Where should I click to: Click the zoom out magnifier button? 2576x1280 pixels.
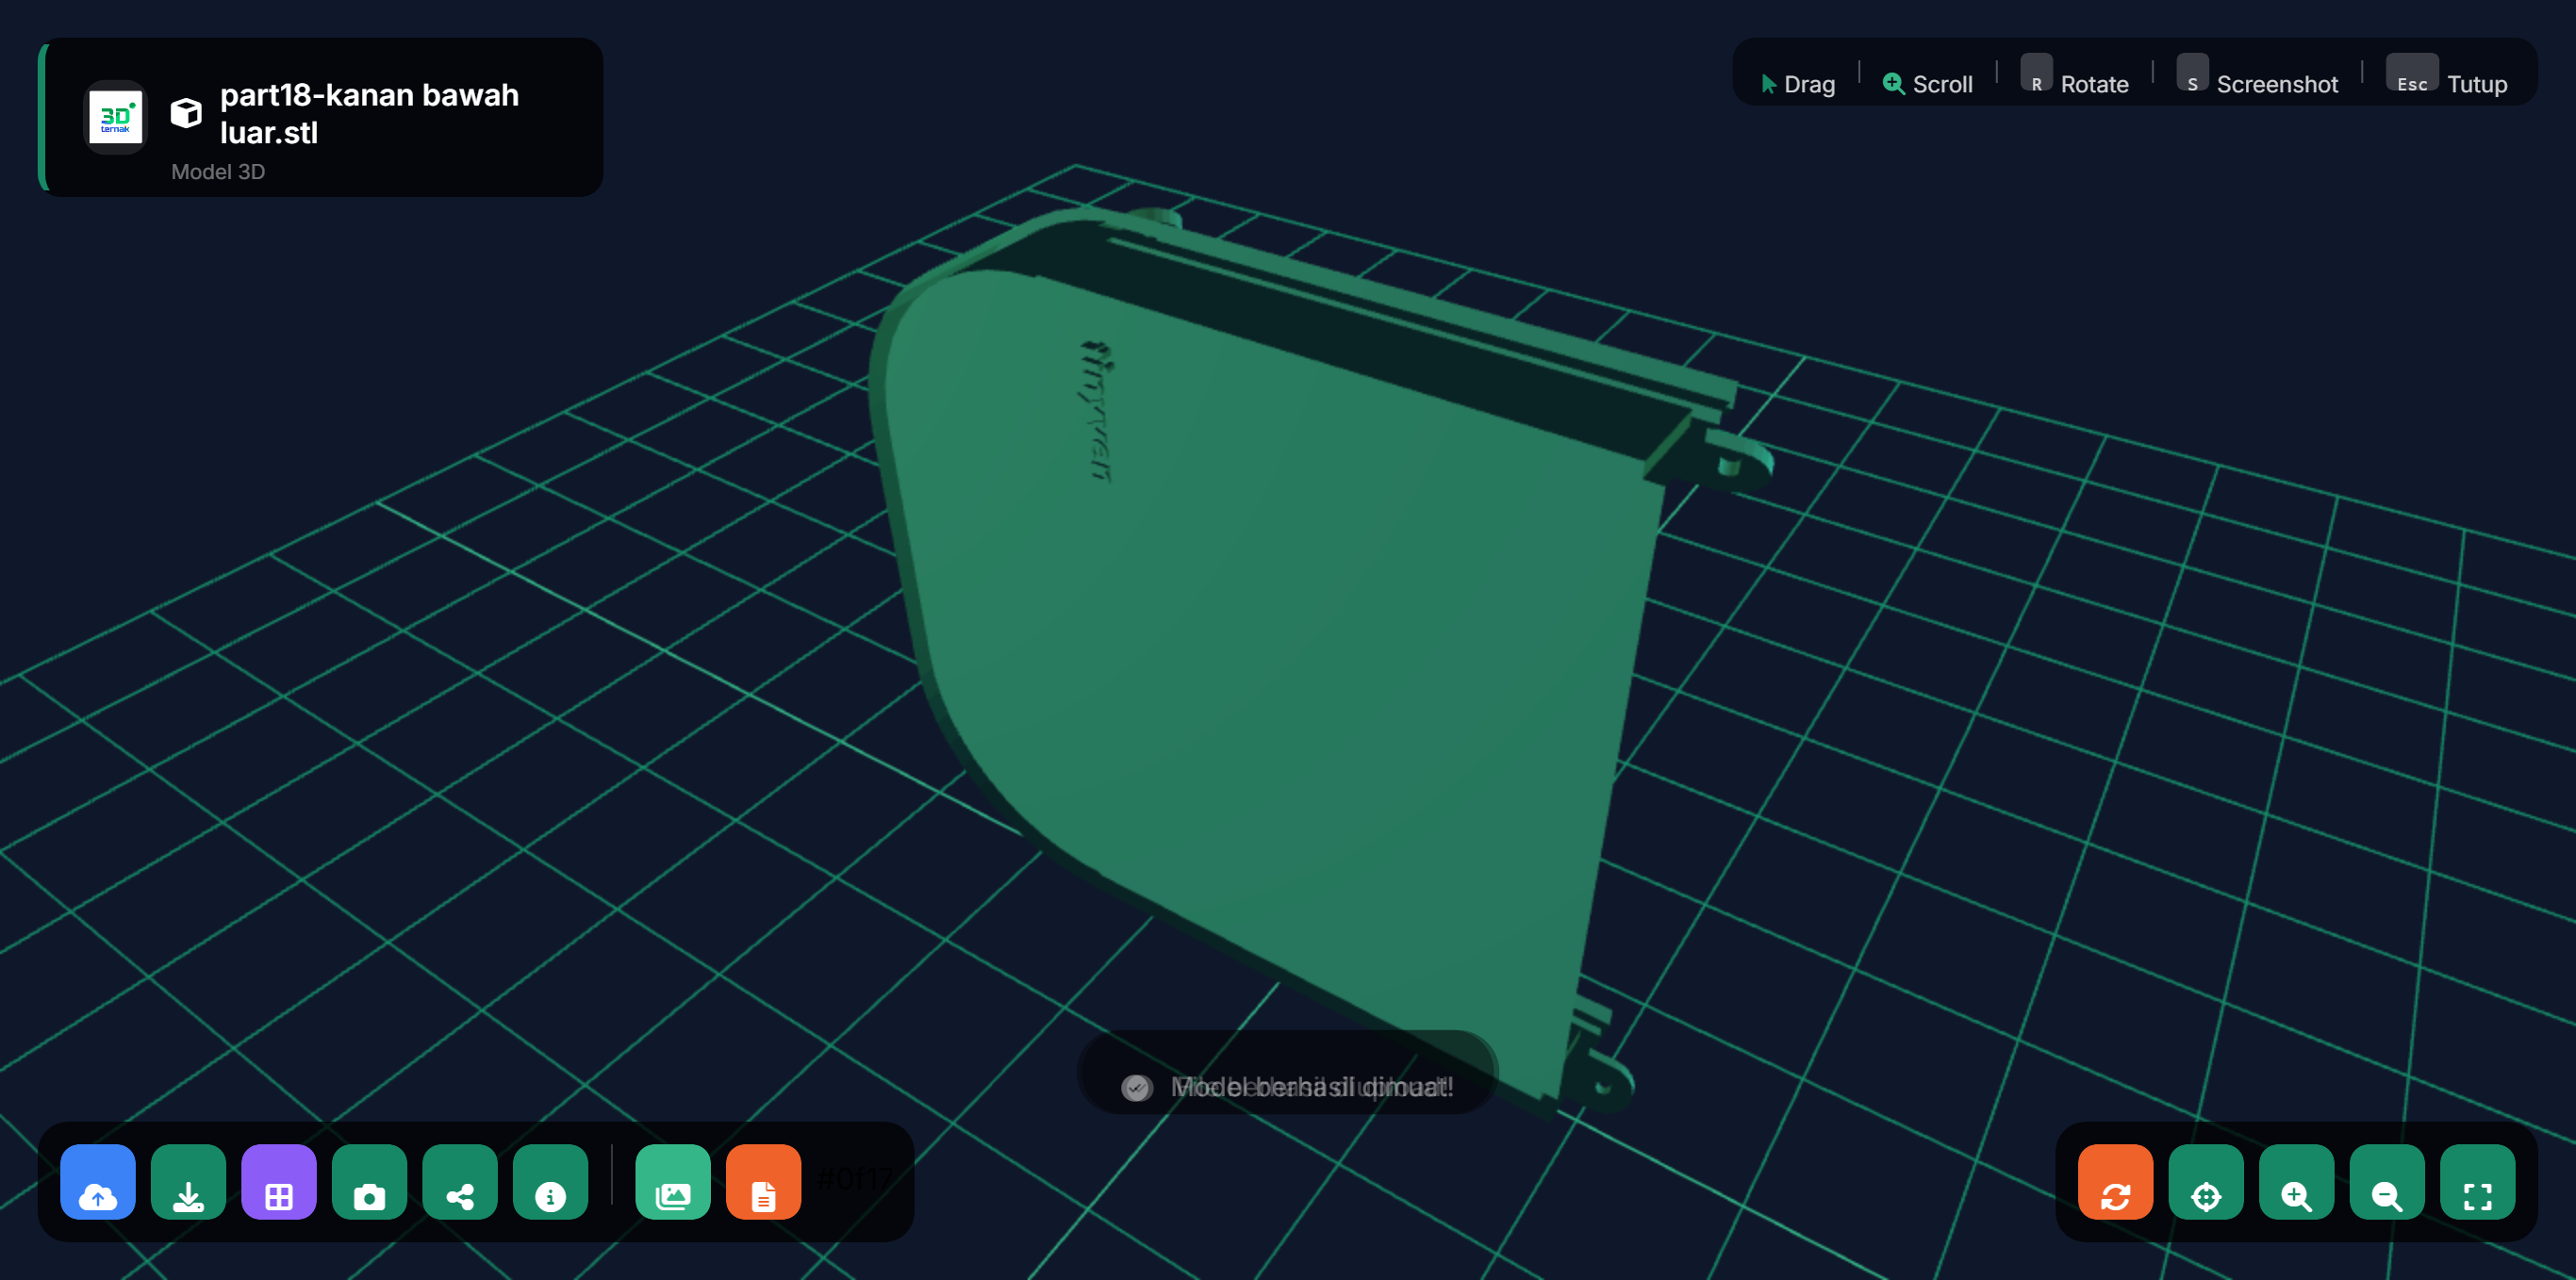click(x=2387, y=1182)
